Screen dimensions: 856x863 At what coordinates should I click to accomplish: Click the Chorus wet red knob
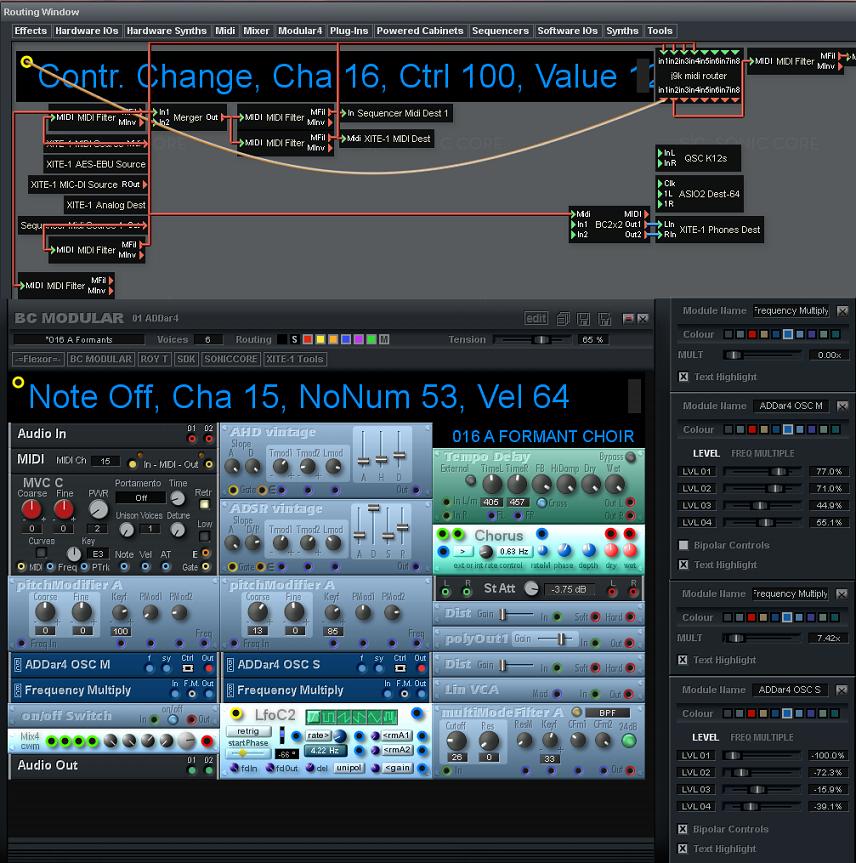(630, 550)
